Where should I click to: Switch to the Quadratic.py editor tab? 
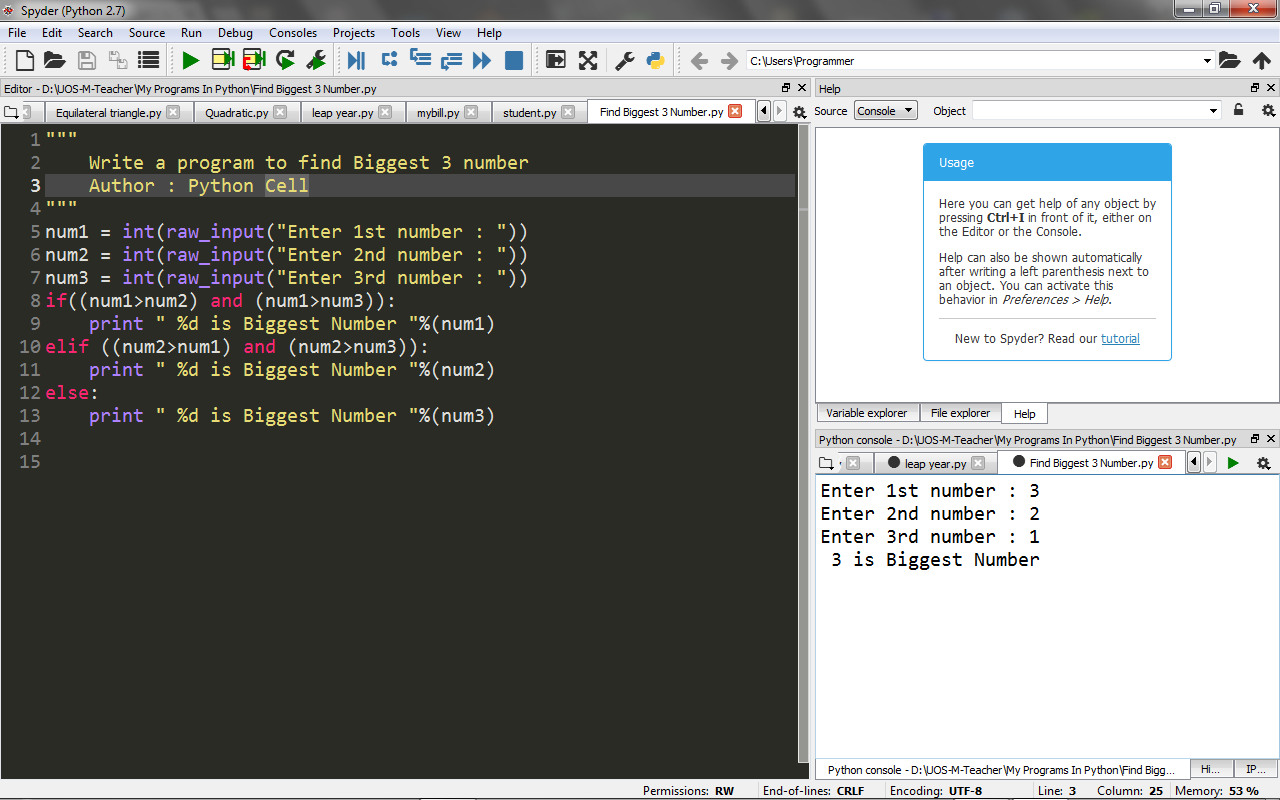coord(240,111)
